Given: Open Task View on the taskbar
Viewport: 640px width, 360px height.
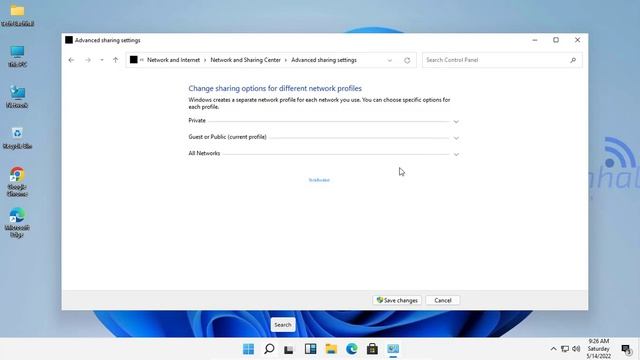Looking at the screenshot, I should [289, 349].
